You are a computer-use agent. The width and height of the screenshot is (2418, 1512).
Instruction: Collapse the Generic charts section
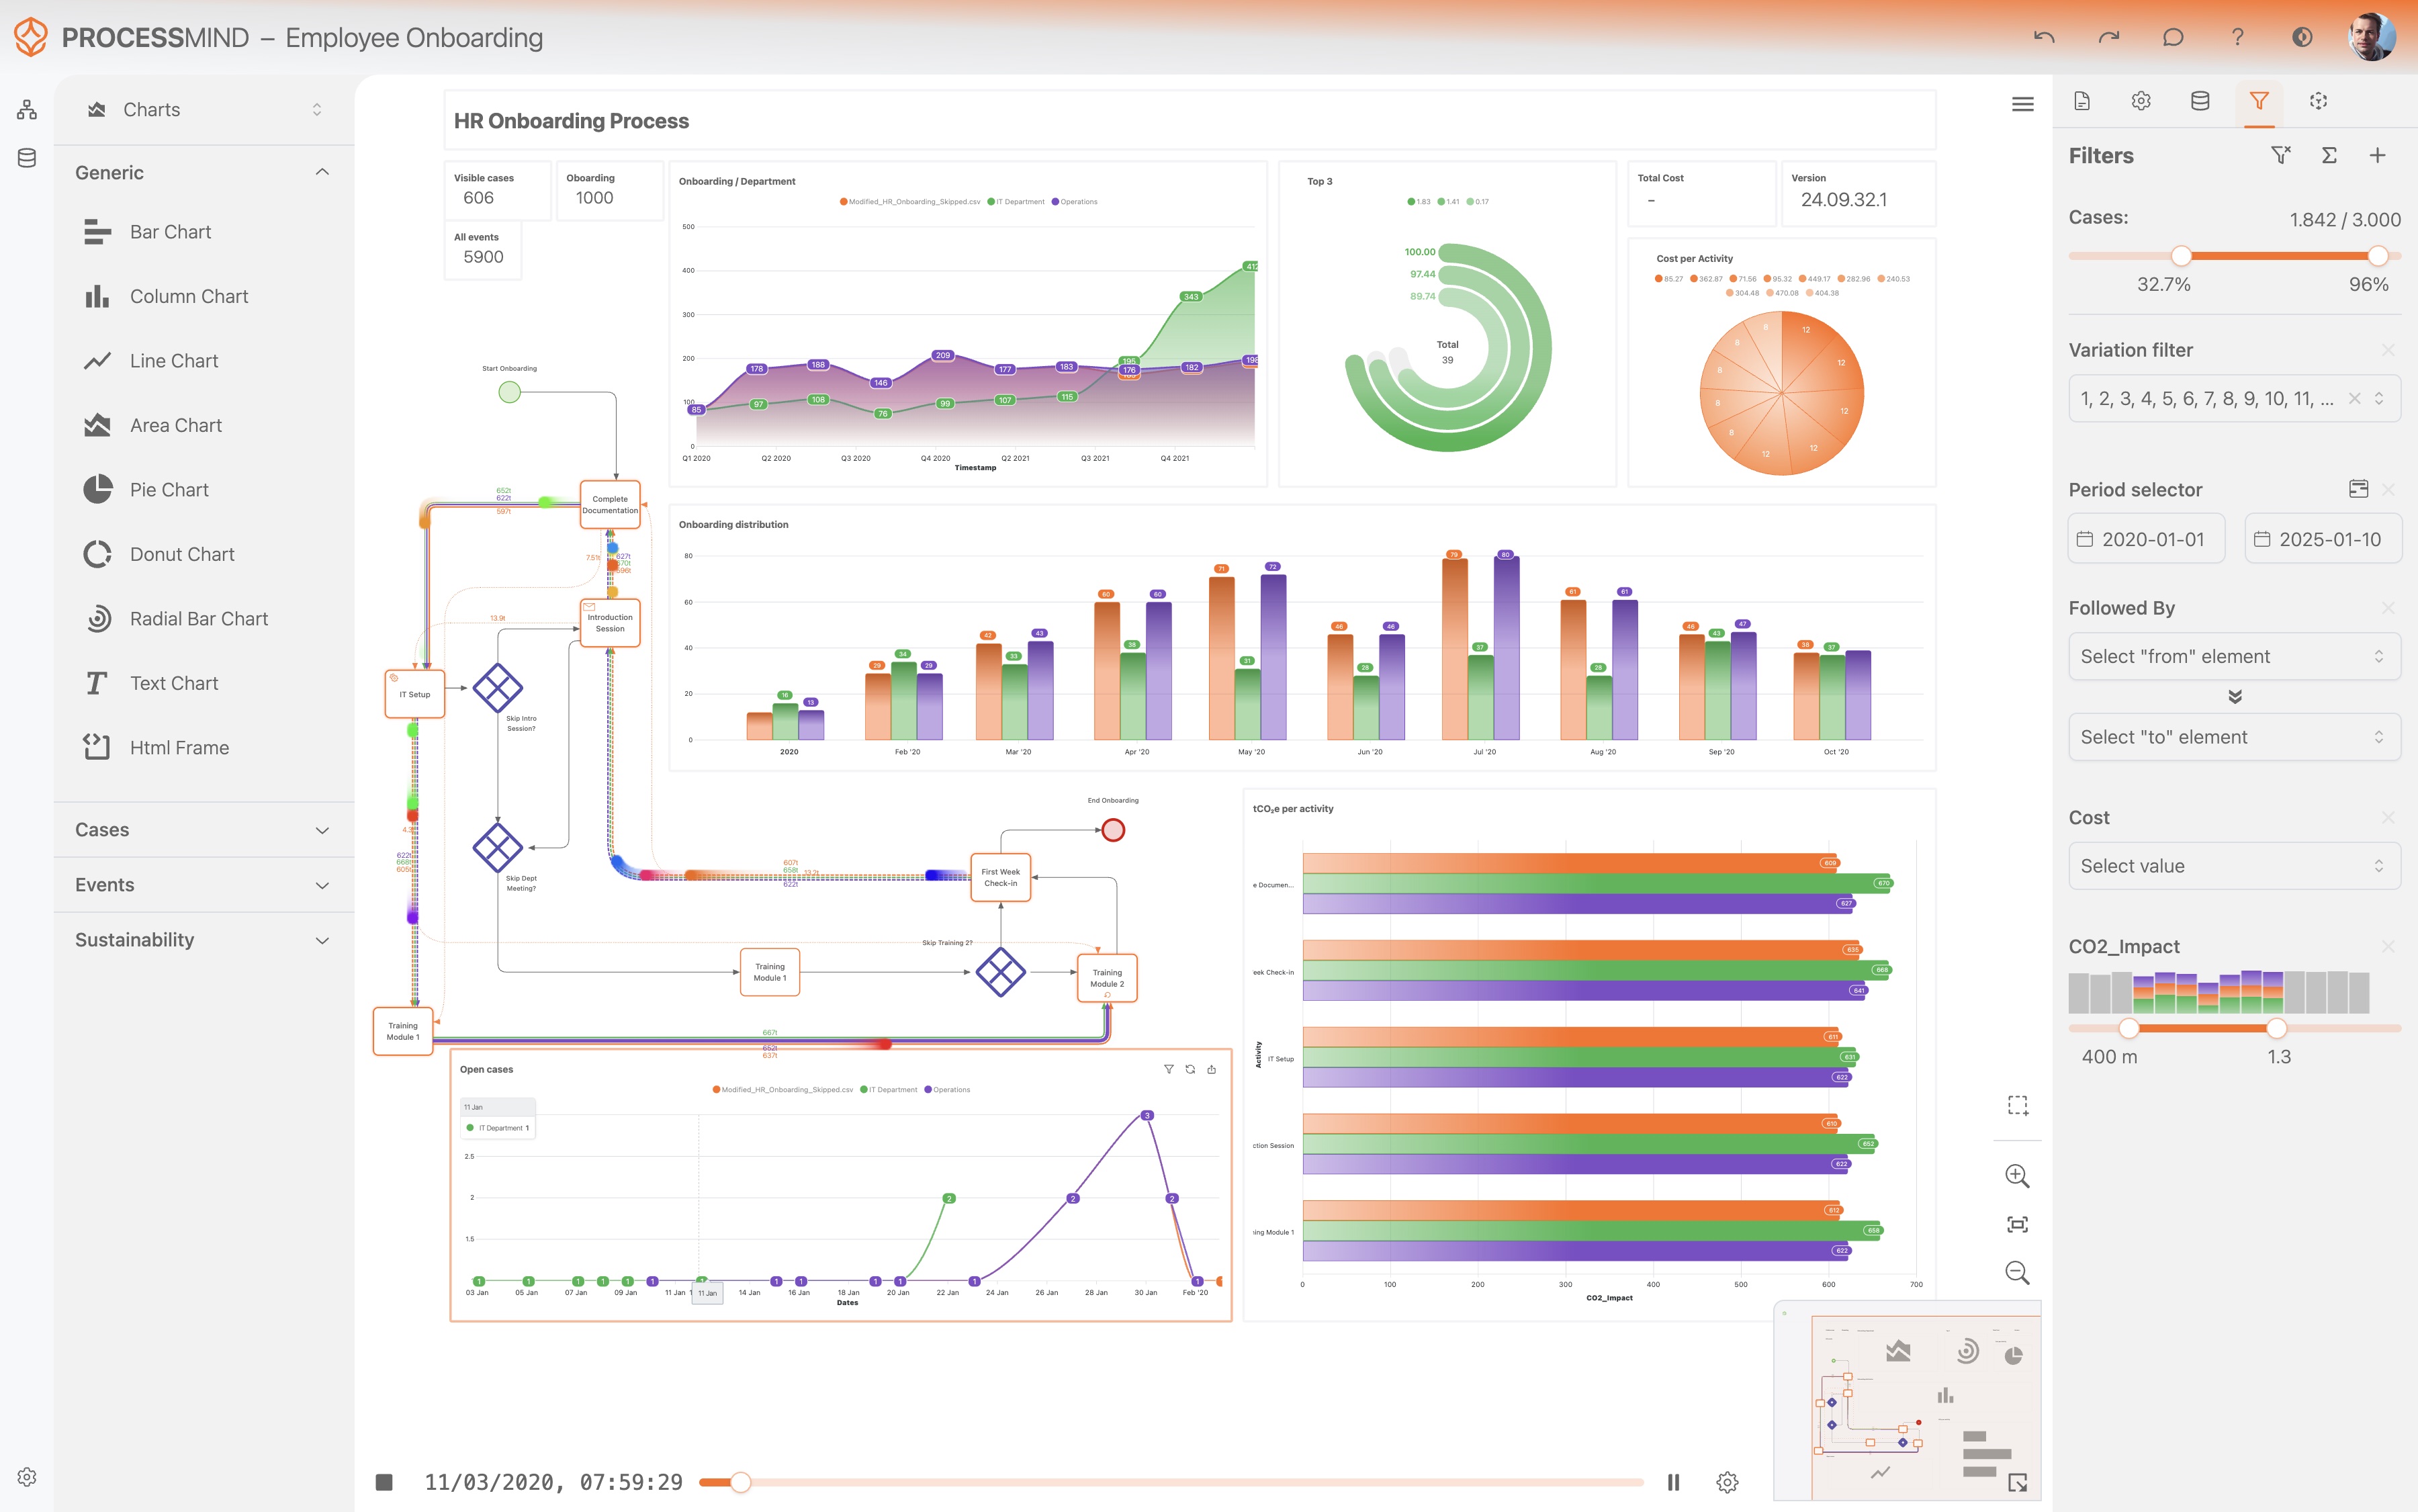coord(322,172)
